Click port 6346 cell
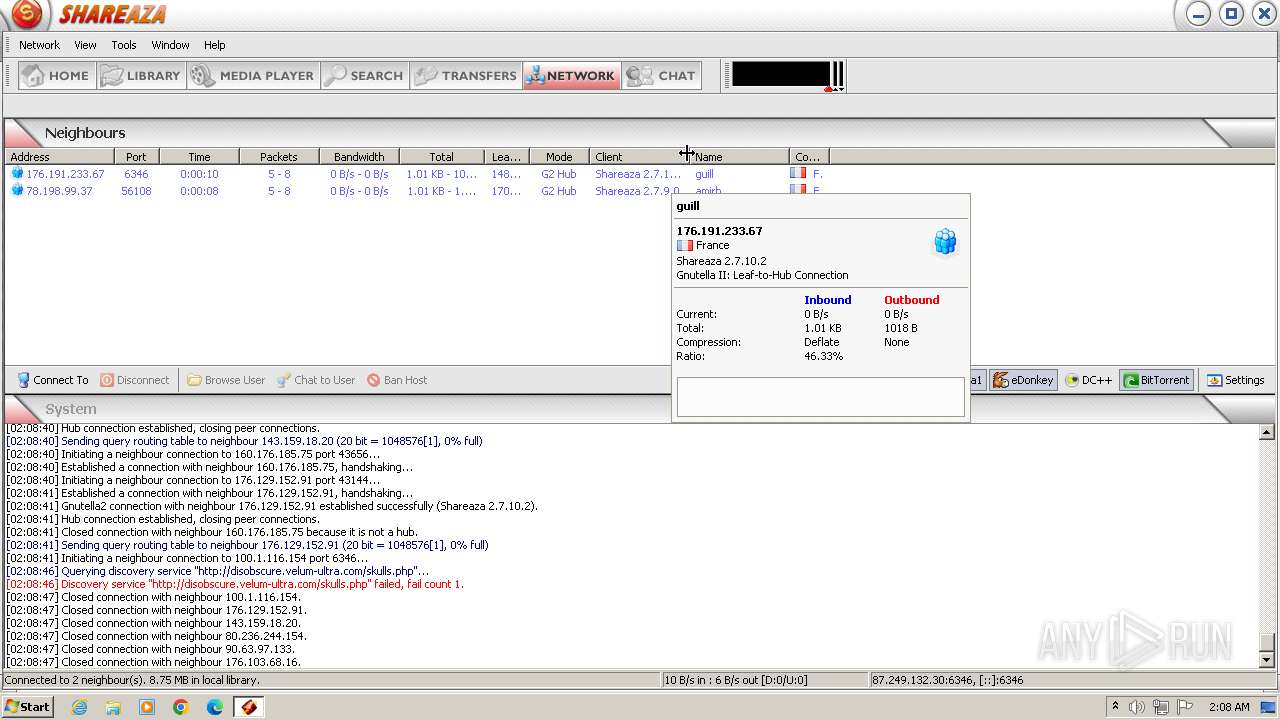This screenshot has width=1280, height=720. [136, 174]
